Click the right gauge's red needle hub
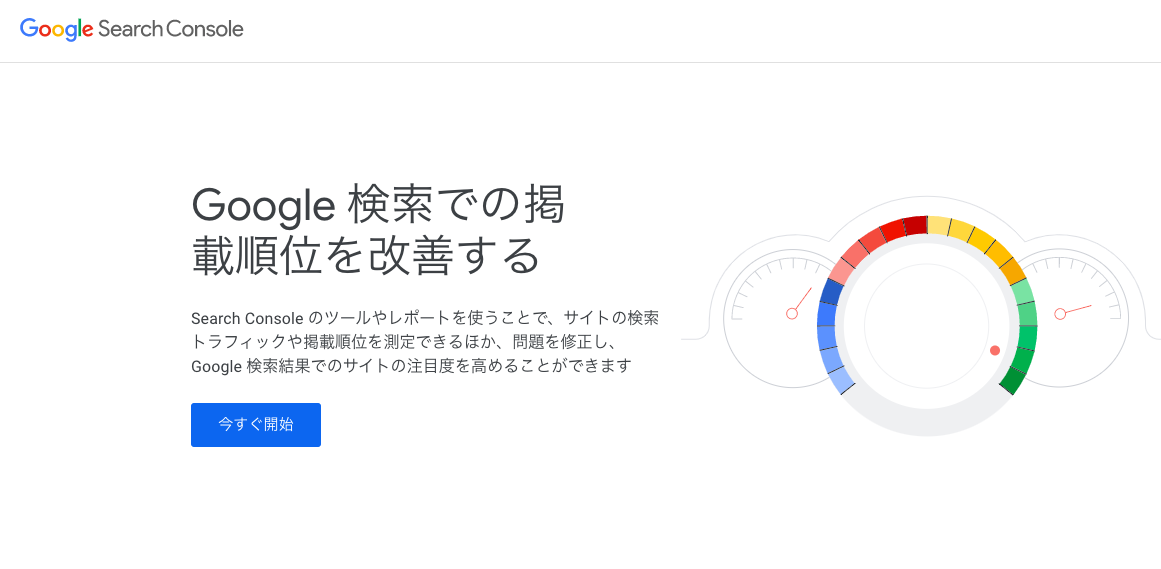Screen dimensions: 1161x569 point(1060,314)
